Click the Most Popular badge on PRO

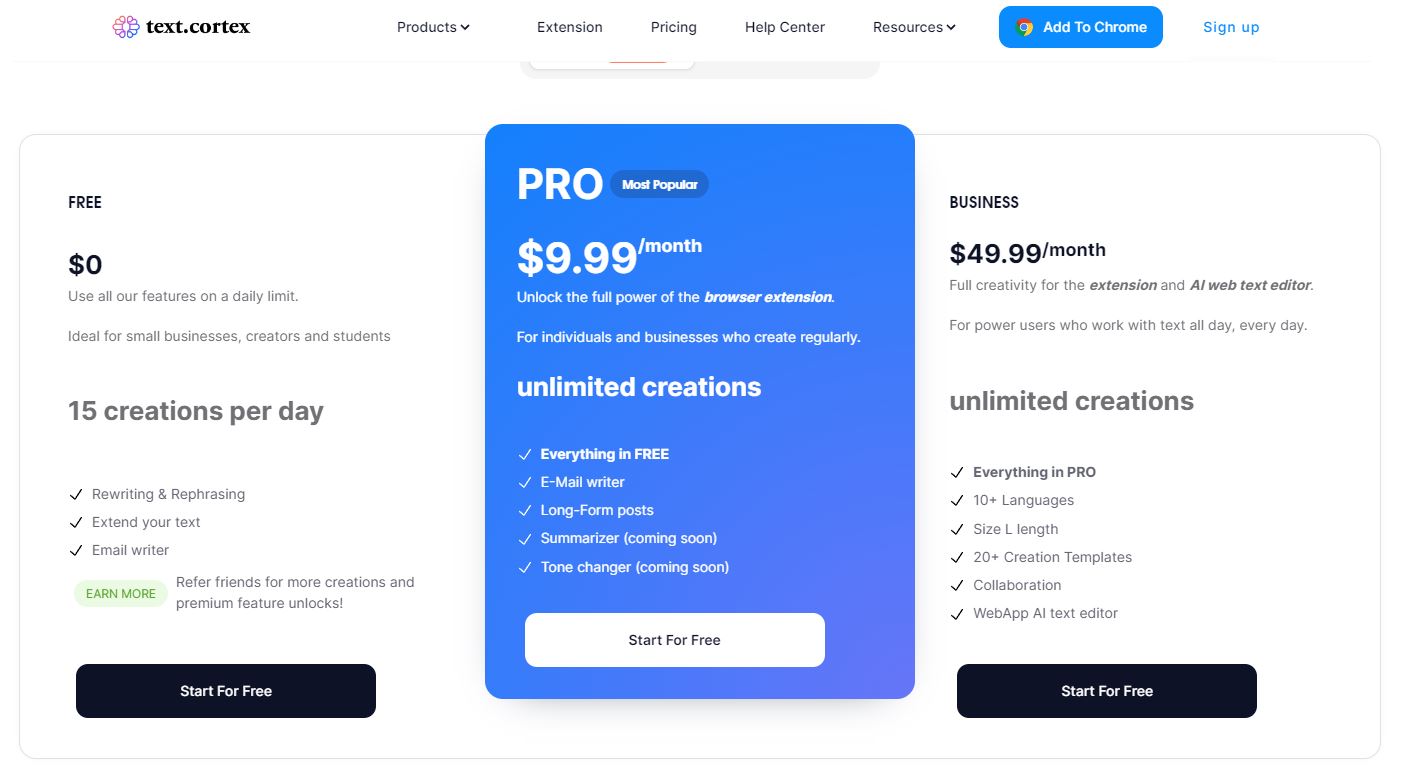click(659, 184)
